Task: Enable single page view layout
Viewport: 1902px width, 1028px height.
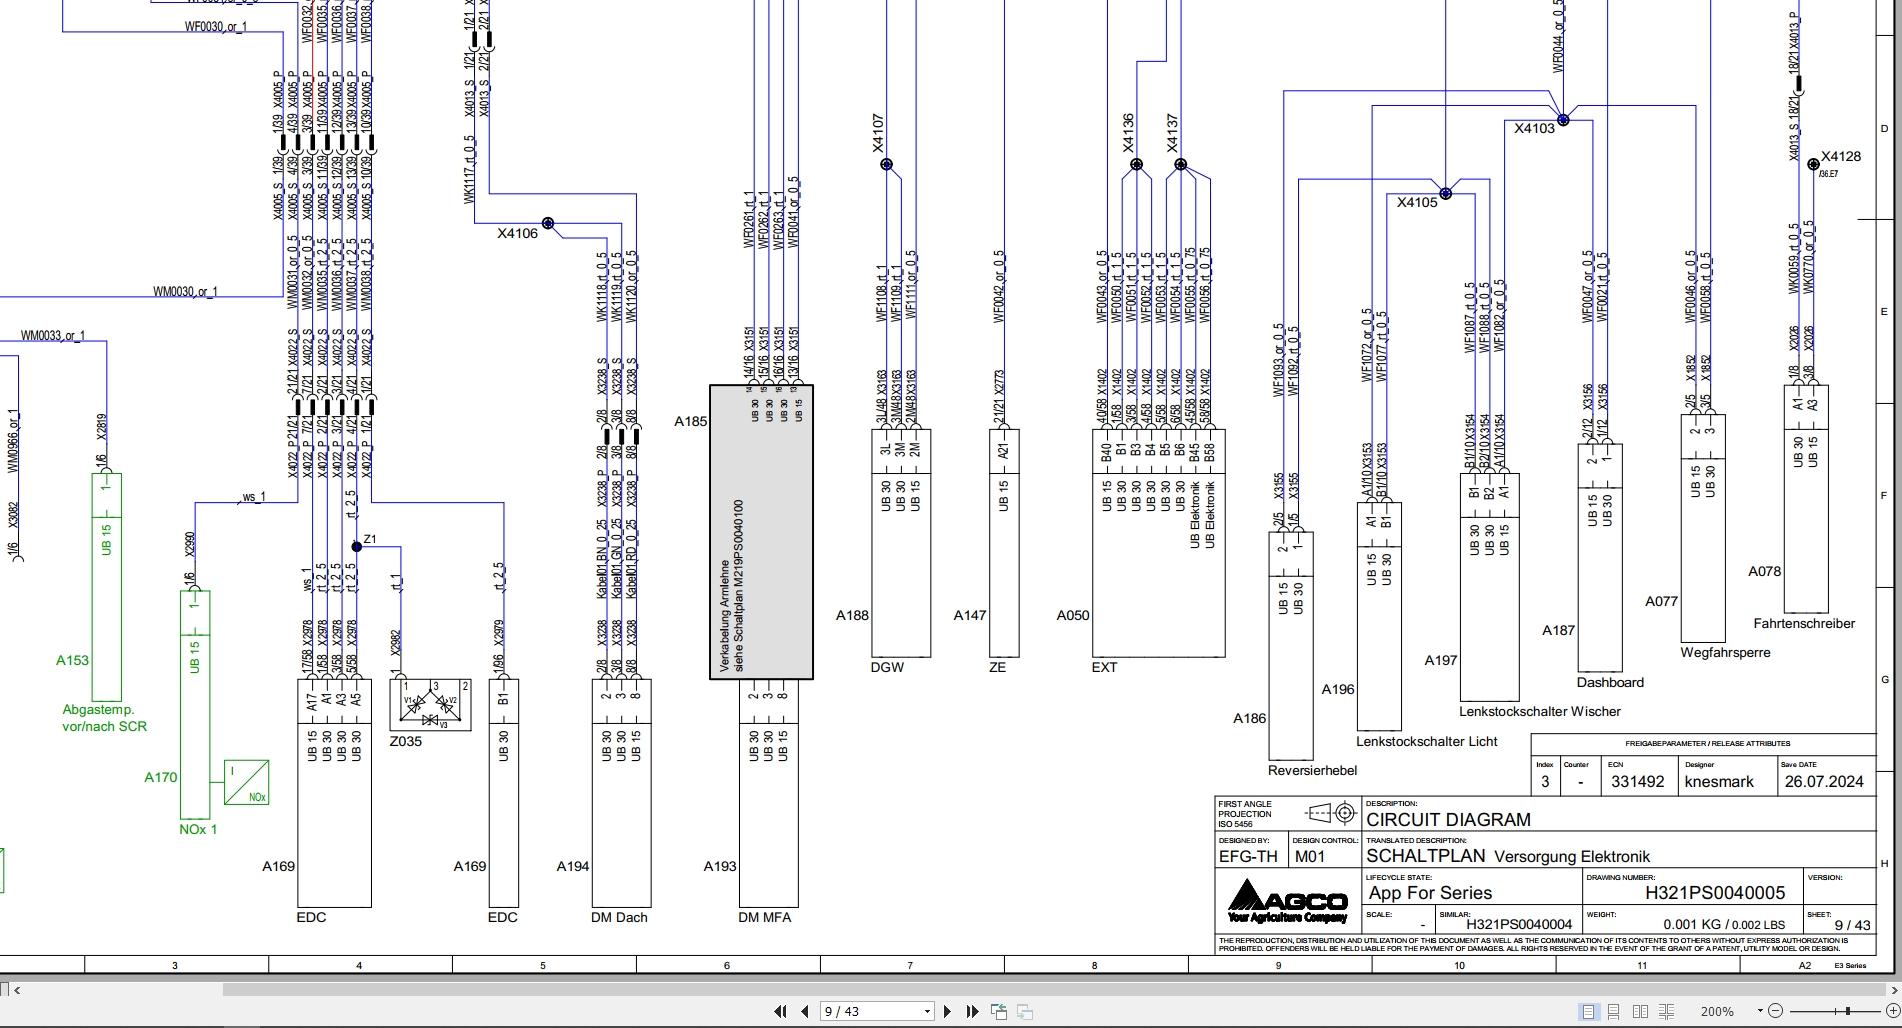Action: pyautogui.click(x=1588, y=1011)
